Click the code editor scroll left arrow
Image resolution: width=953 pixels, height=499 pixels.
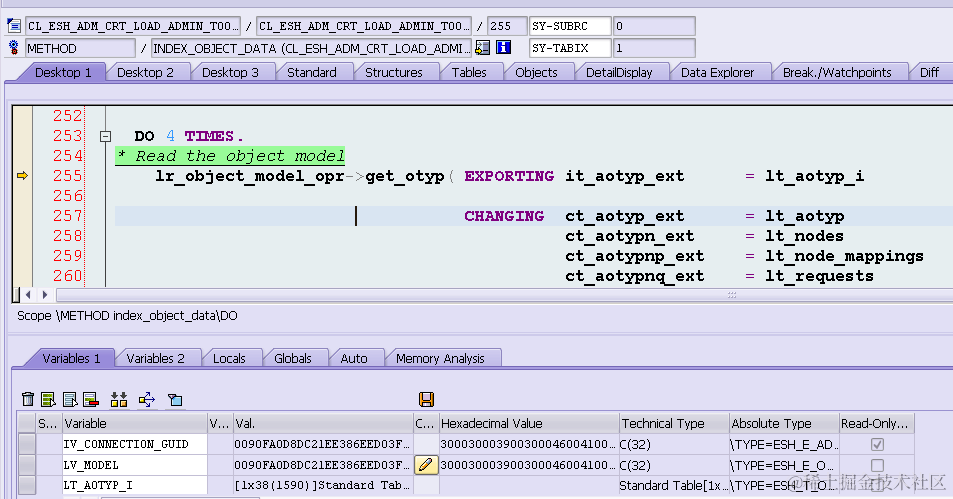[28, 295]
